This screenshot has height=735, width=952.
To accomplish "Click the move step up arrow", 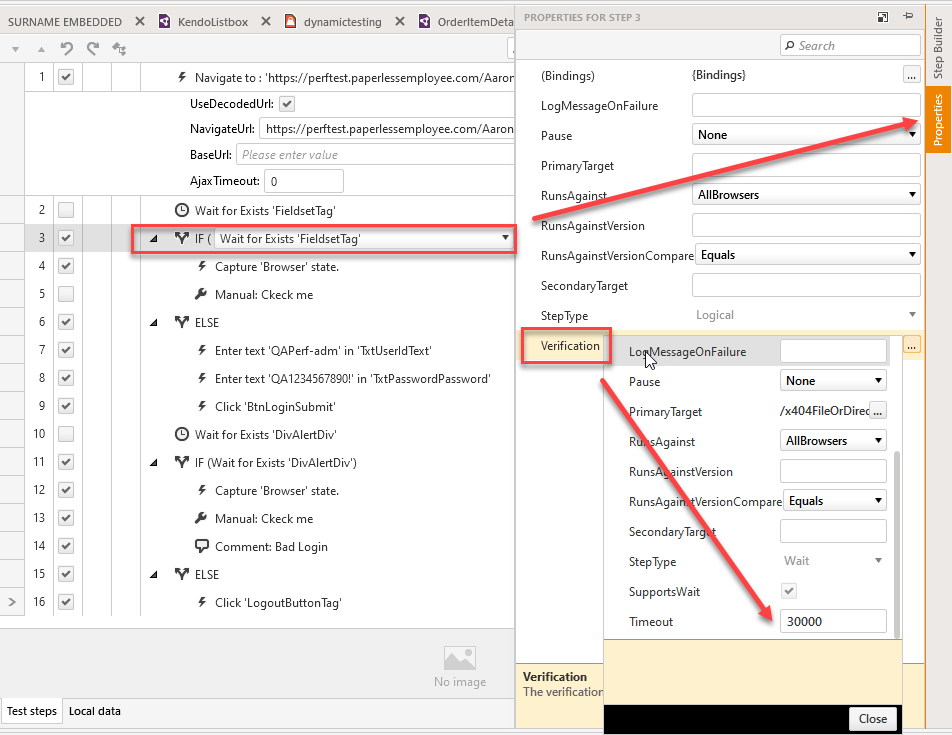I will tap(41, 49).
